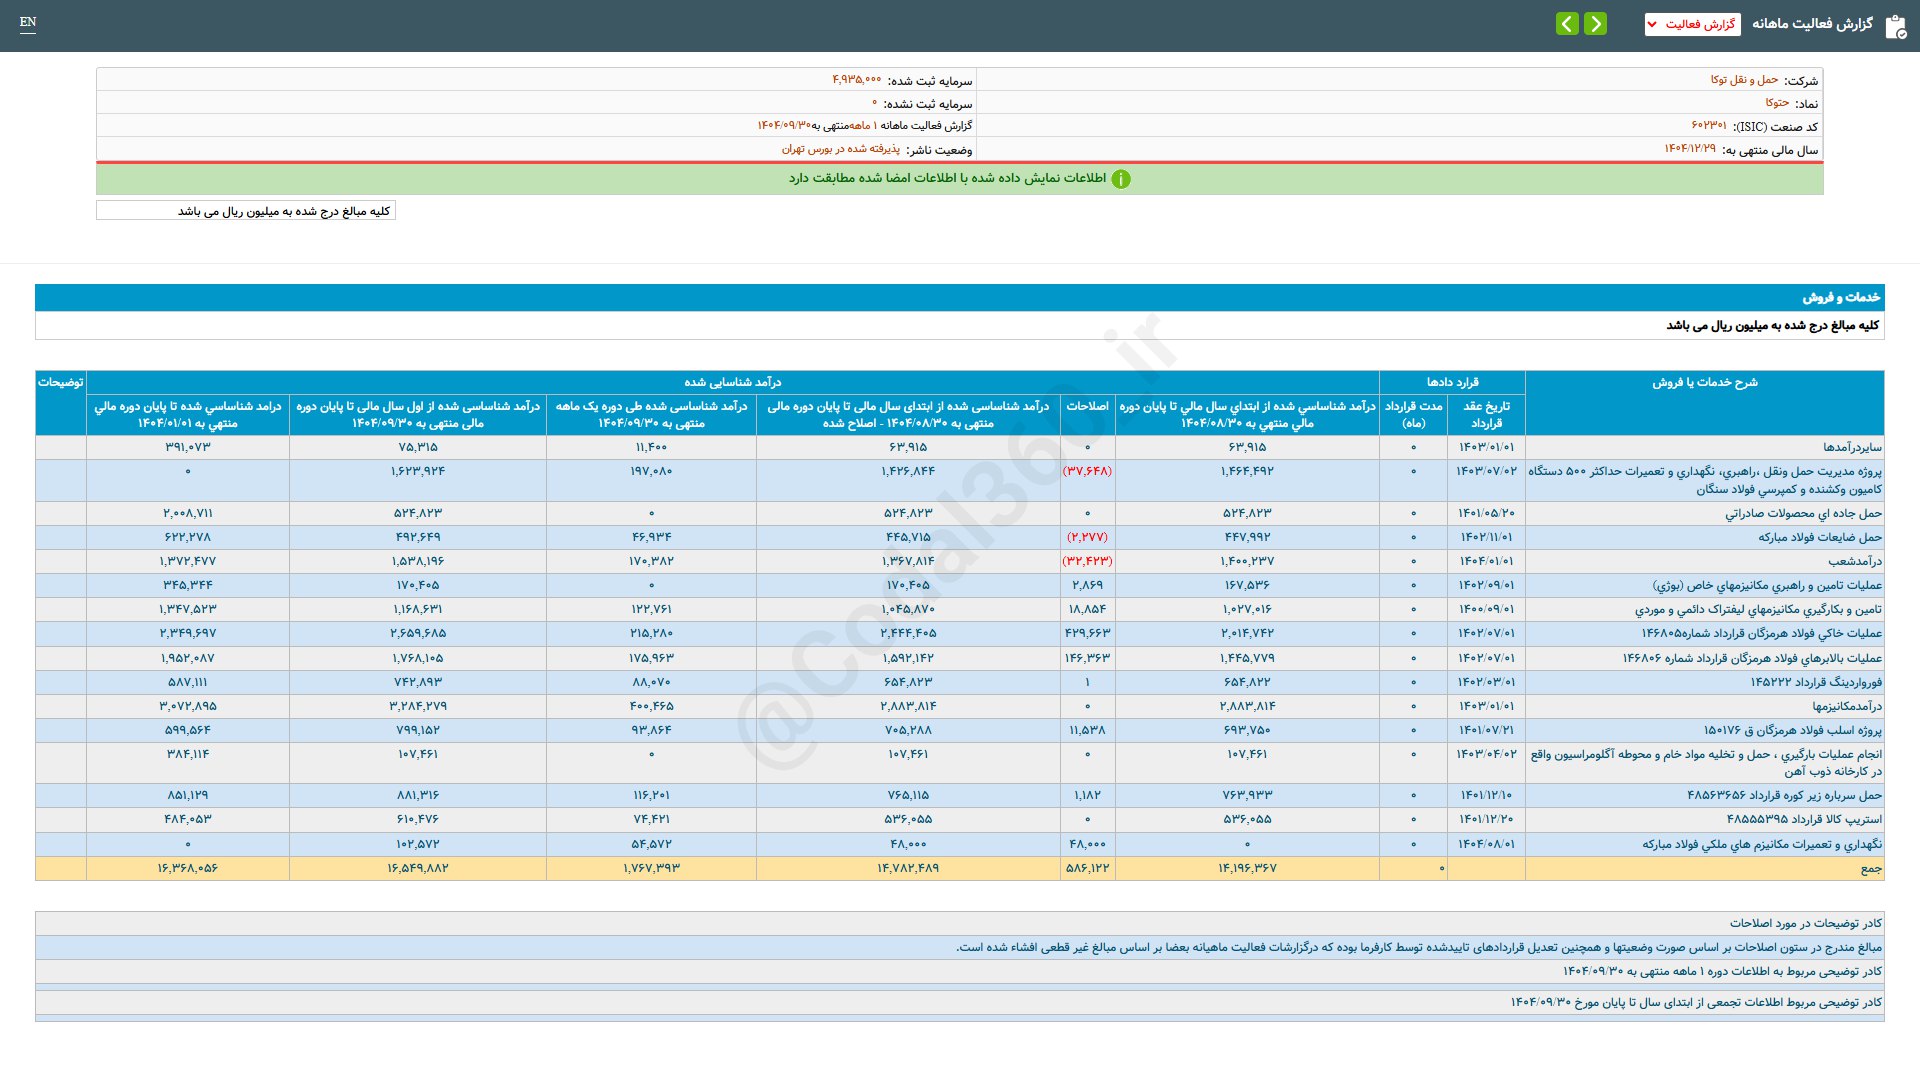Viewport: 1920px width, 1080px height.
Task: Click the گزارش فعالیت ماهانه page title
Action: (x=1811, y=24)
